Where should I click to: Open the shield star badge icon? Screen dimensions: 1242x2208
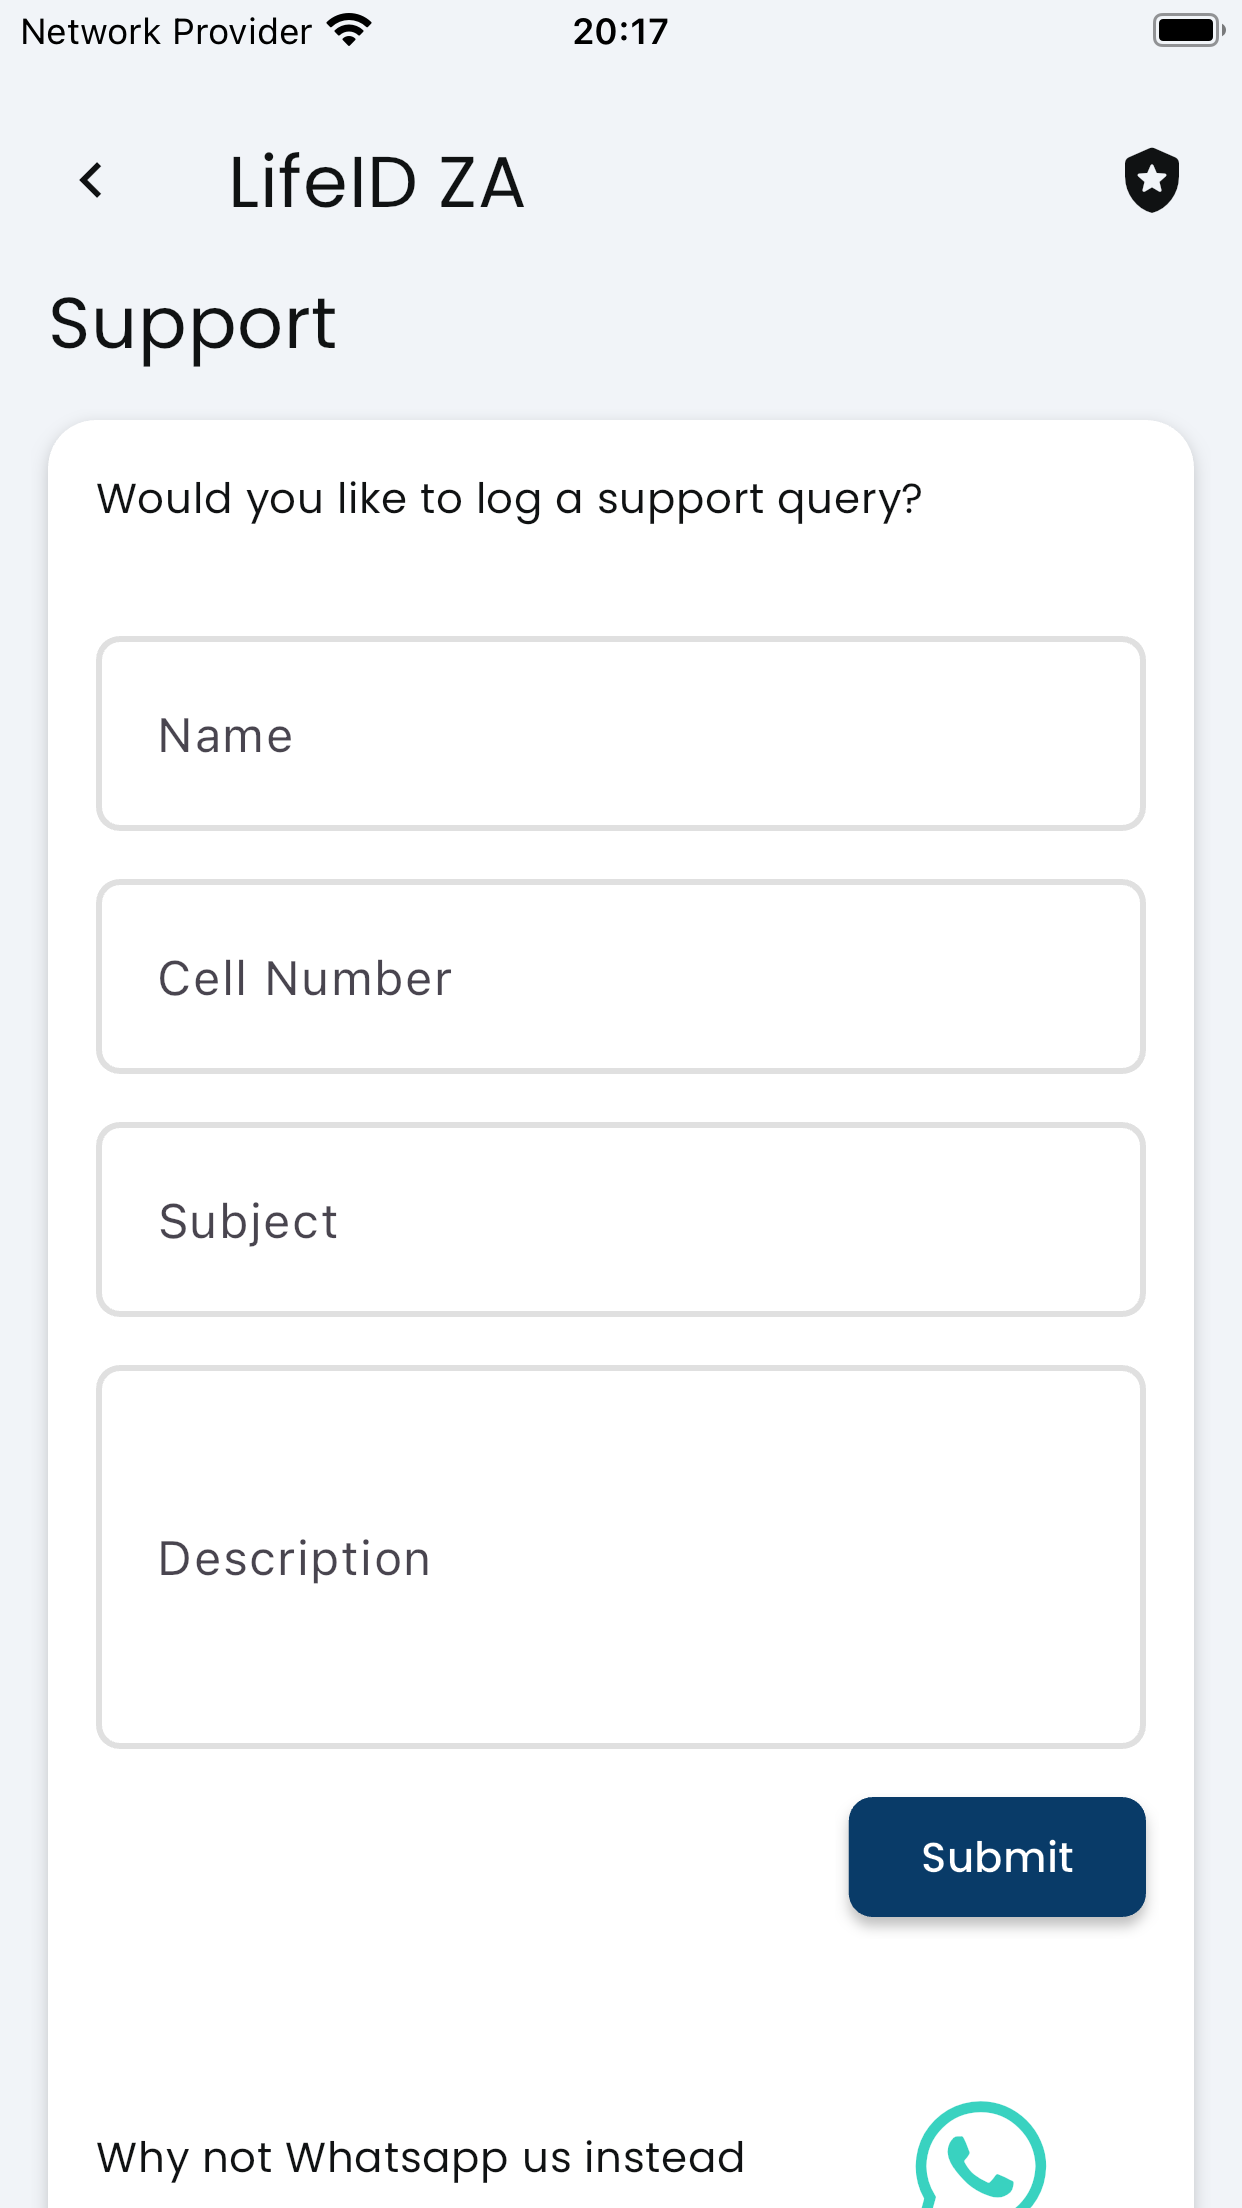[1151, 180]
